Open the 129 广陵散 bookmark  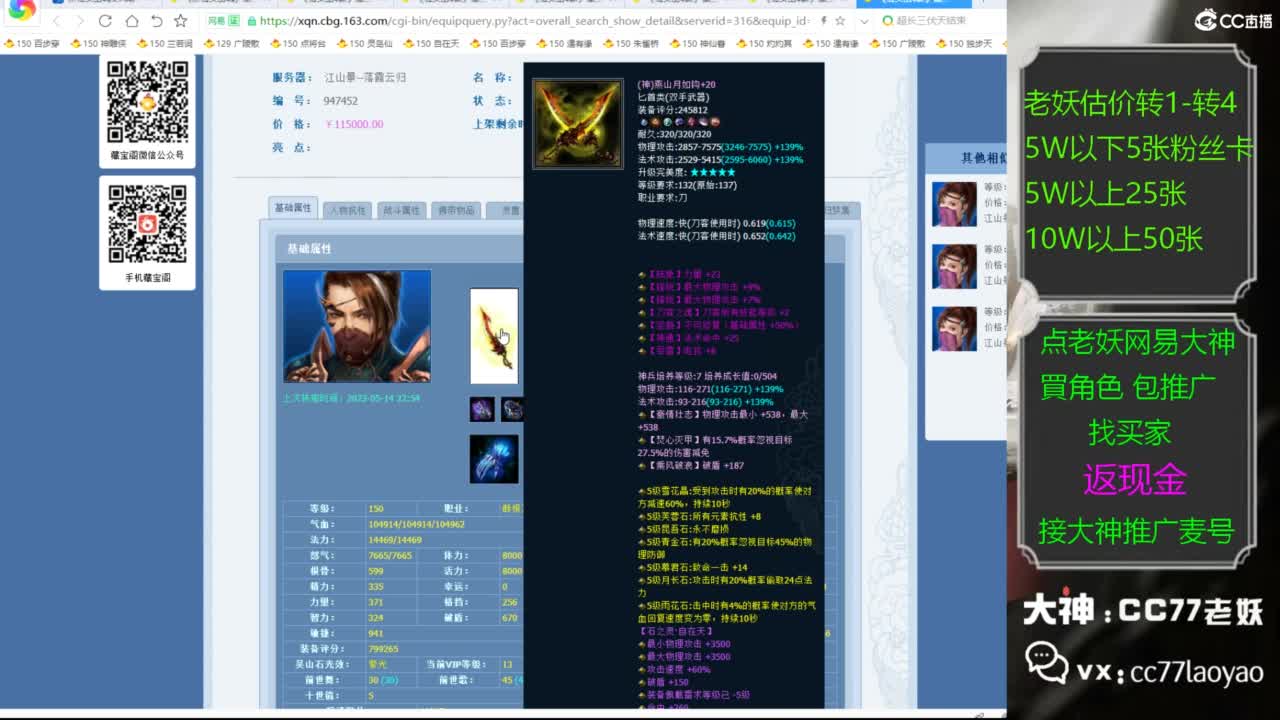pyautogui.click(x=231, y=44)
